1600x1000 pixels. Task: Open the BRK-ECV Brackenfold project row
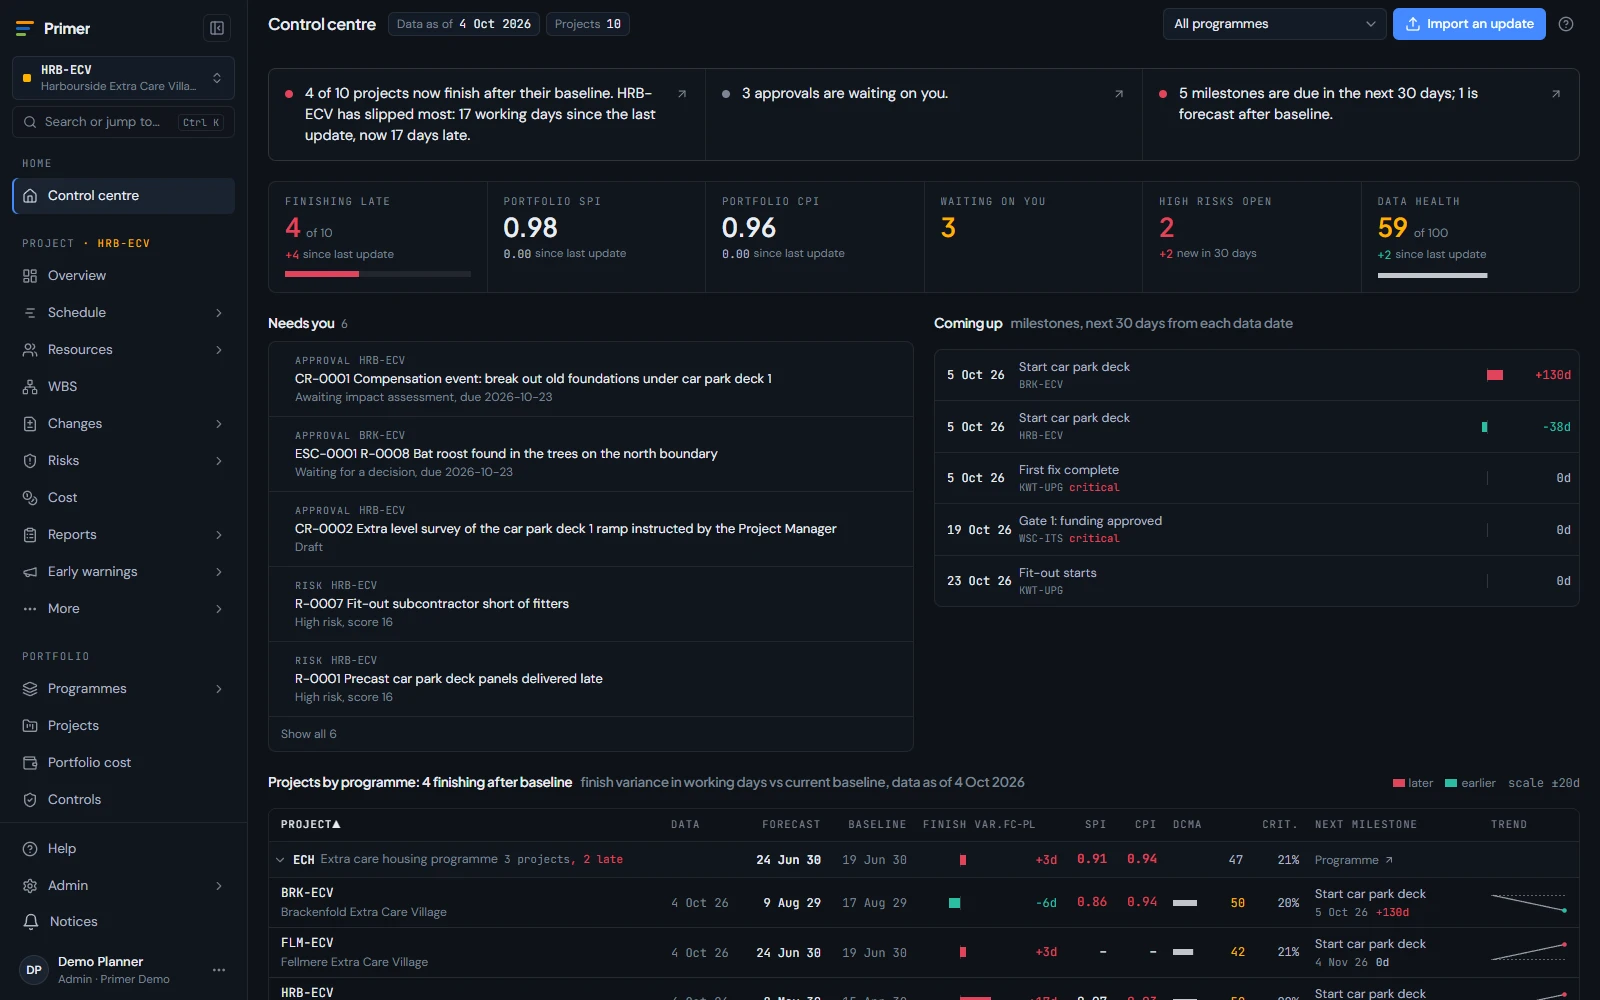pyautogui.click(x=923, y=903)
